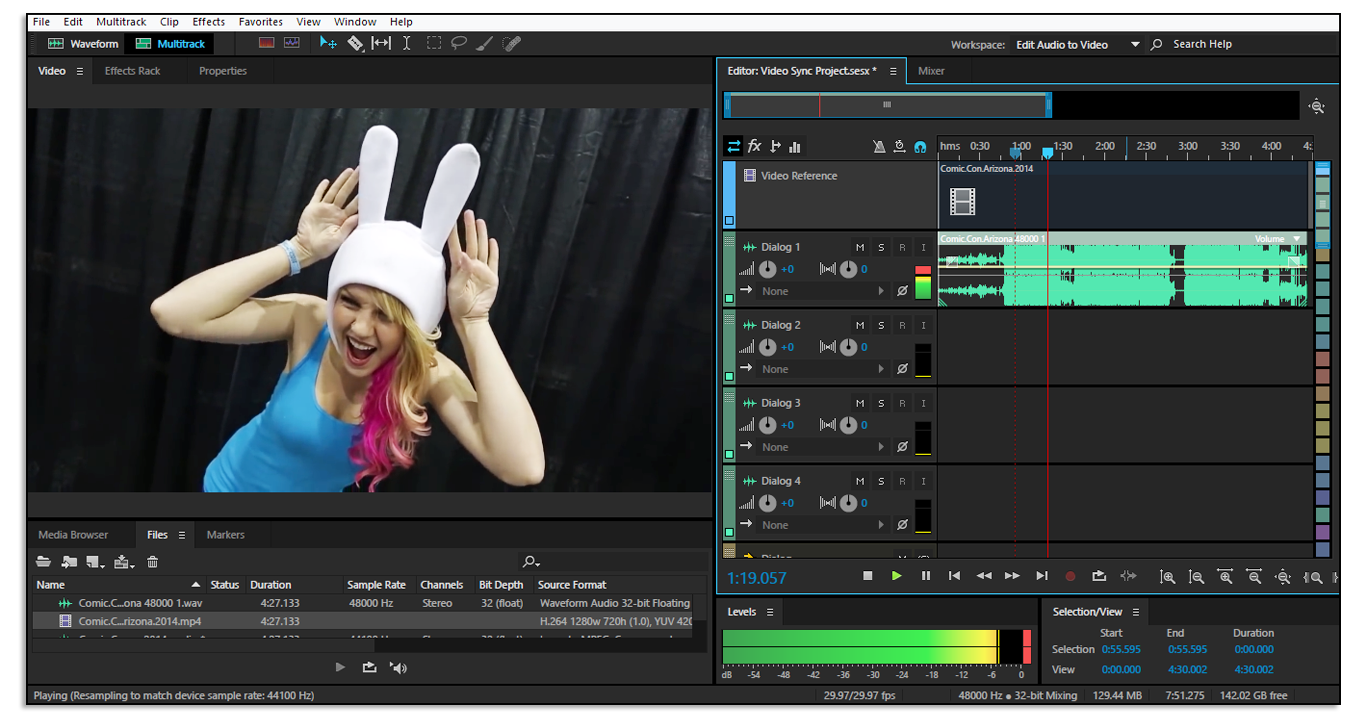Solo the Dialog 2 track

881,325
